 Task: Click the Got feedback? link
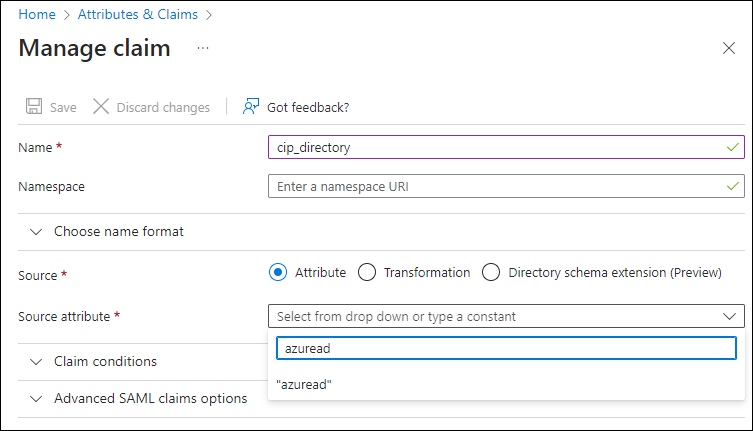click(x=307, y=107)
